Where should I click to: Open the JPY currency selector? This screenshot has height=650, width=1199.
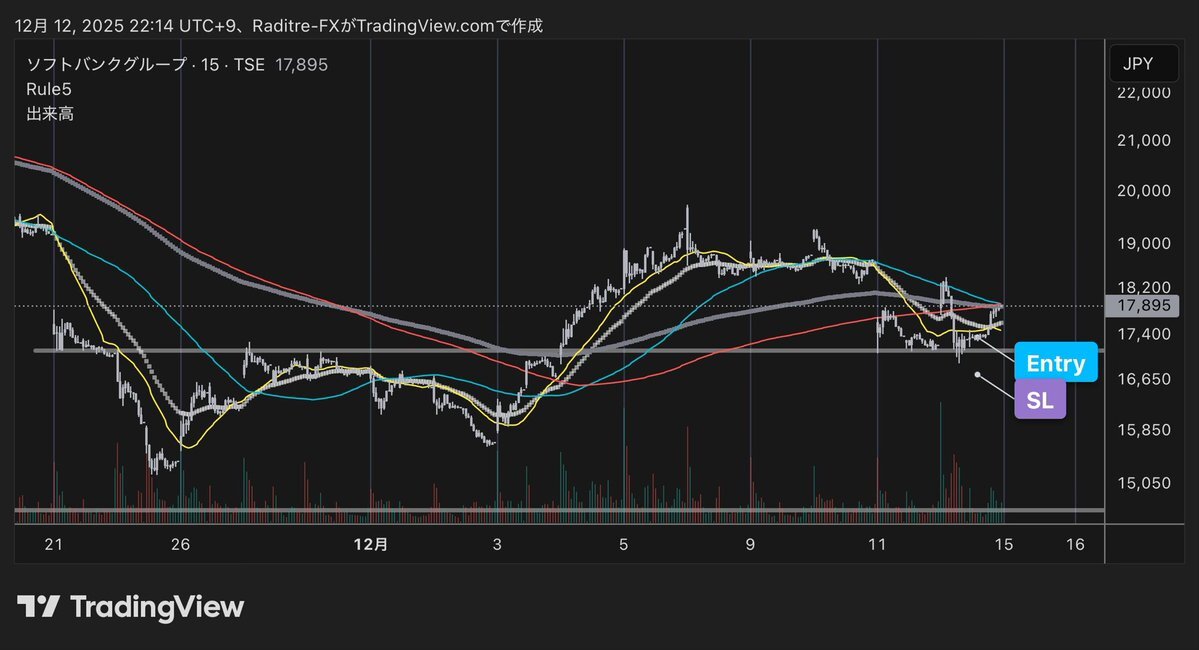(1137, 64)
